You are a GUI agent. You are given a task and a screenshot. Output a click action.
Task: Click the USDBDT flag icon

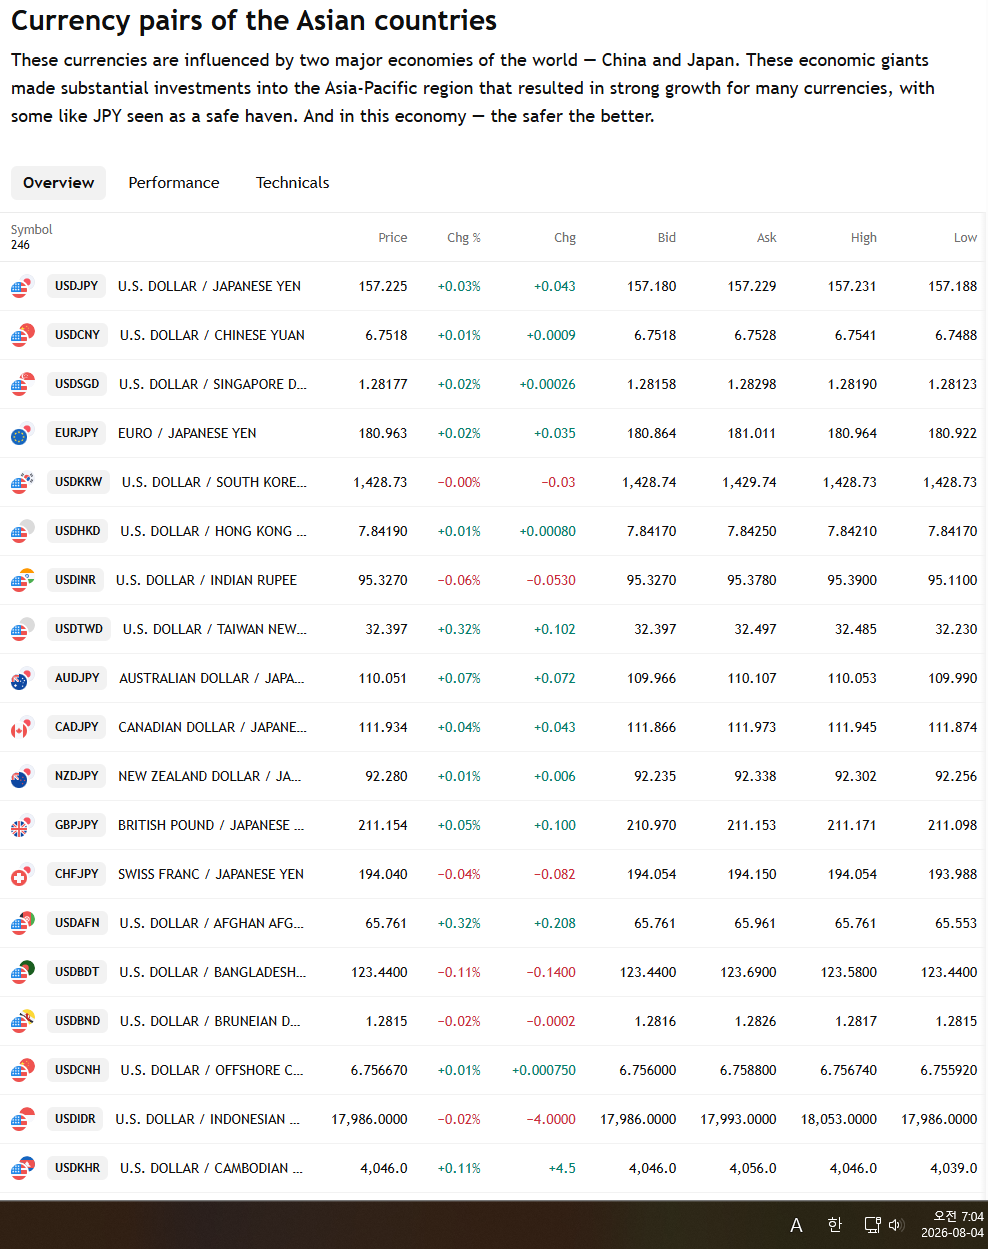tap(22, 973)
